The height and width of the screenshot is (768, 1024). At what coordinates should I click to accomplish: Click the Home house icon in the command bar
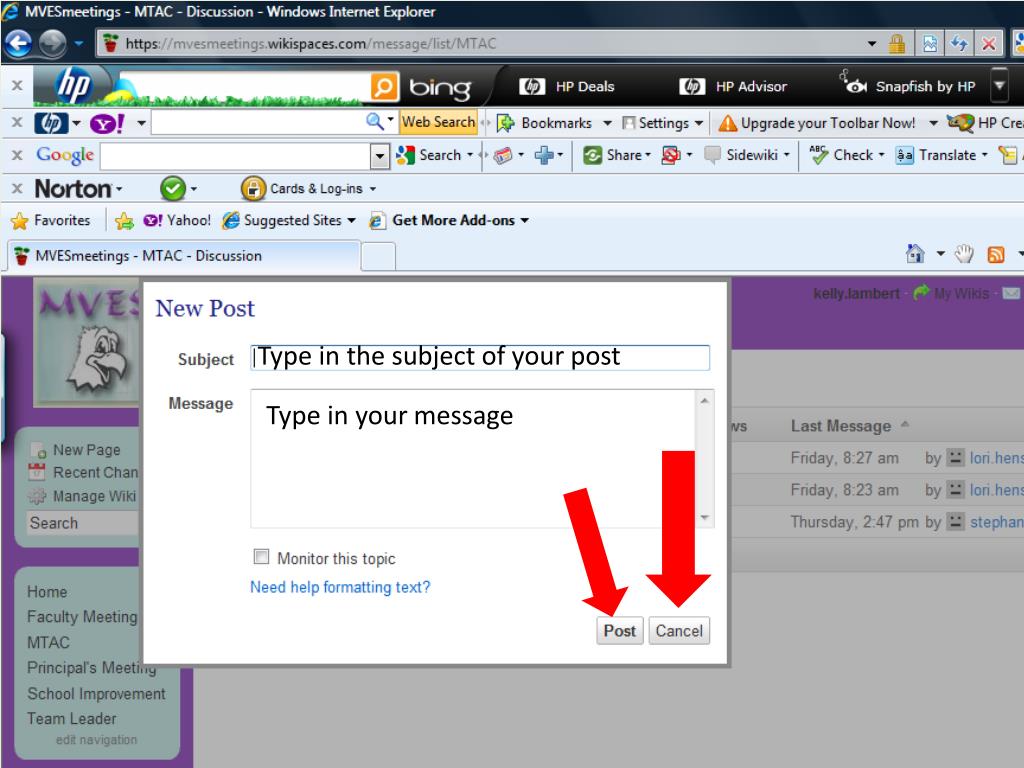click(x=916, y=253)
